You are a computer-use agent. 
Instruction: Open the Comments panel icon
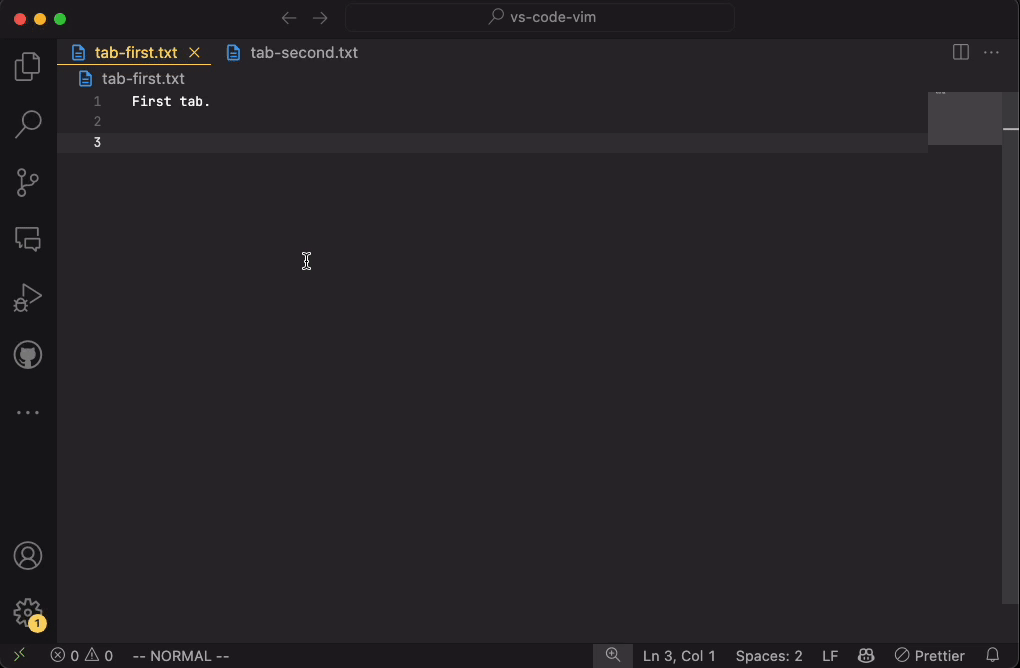pyautogui.click(x=27, y=239)
